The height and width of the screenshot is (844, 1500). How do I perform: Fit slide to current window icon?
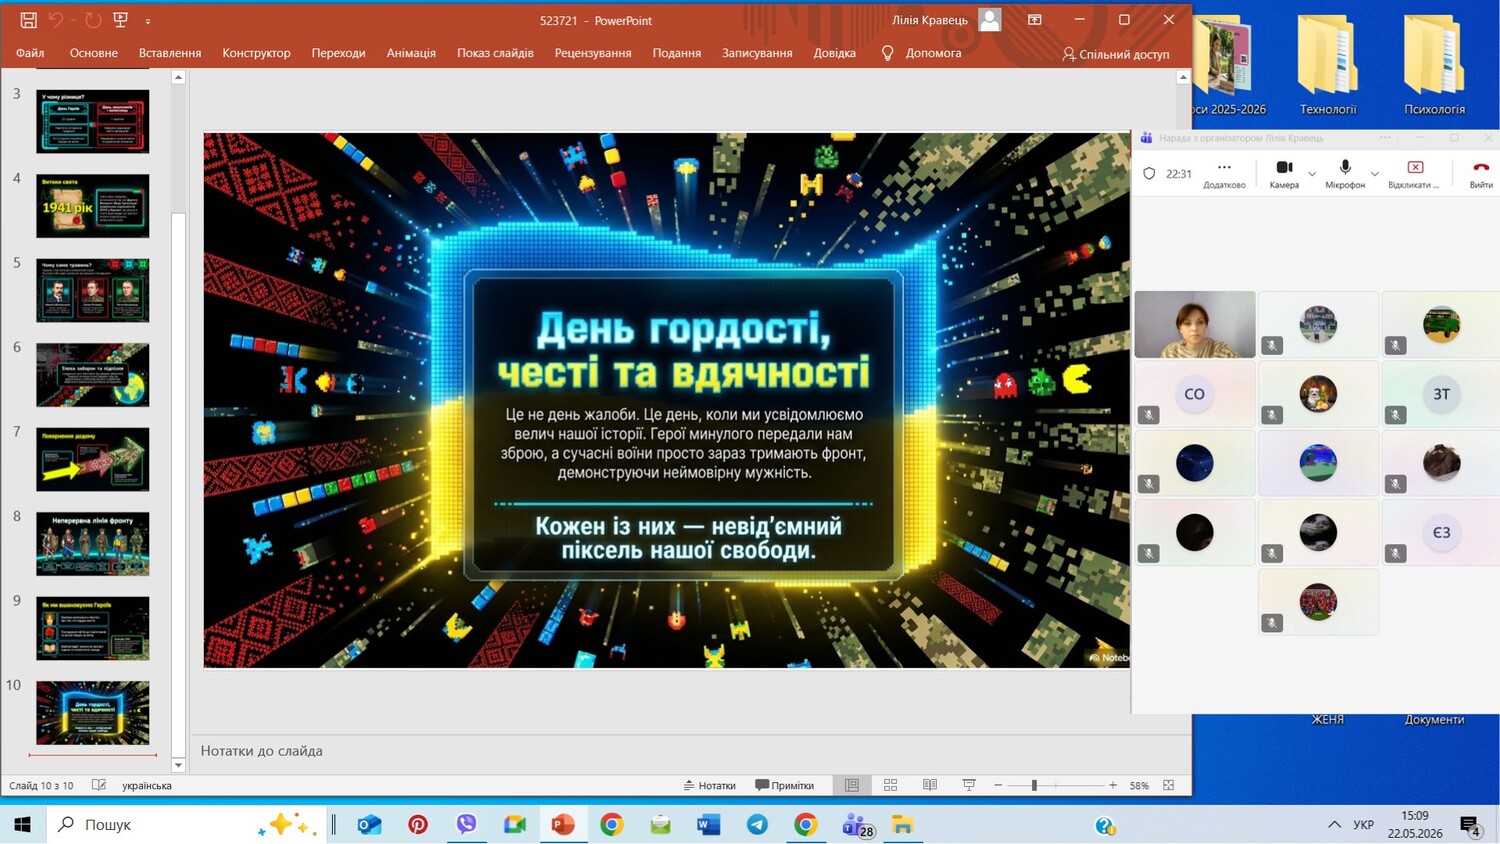(x=1168, y=785)
